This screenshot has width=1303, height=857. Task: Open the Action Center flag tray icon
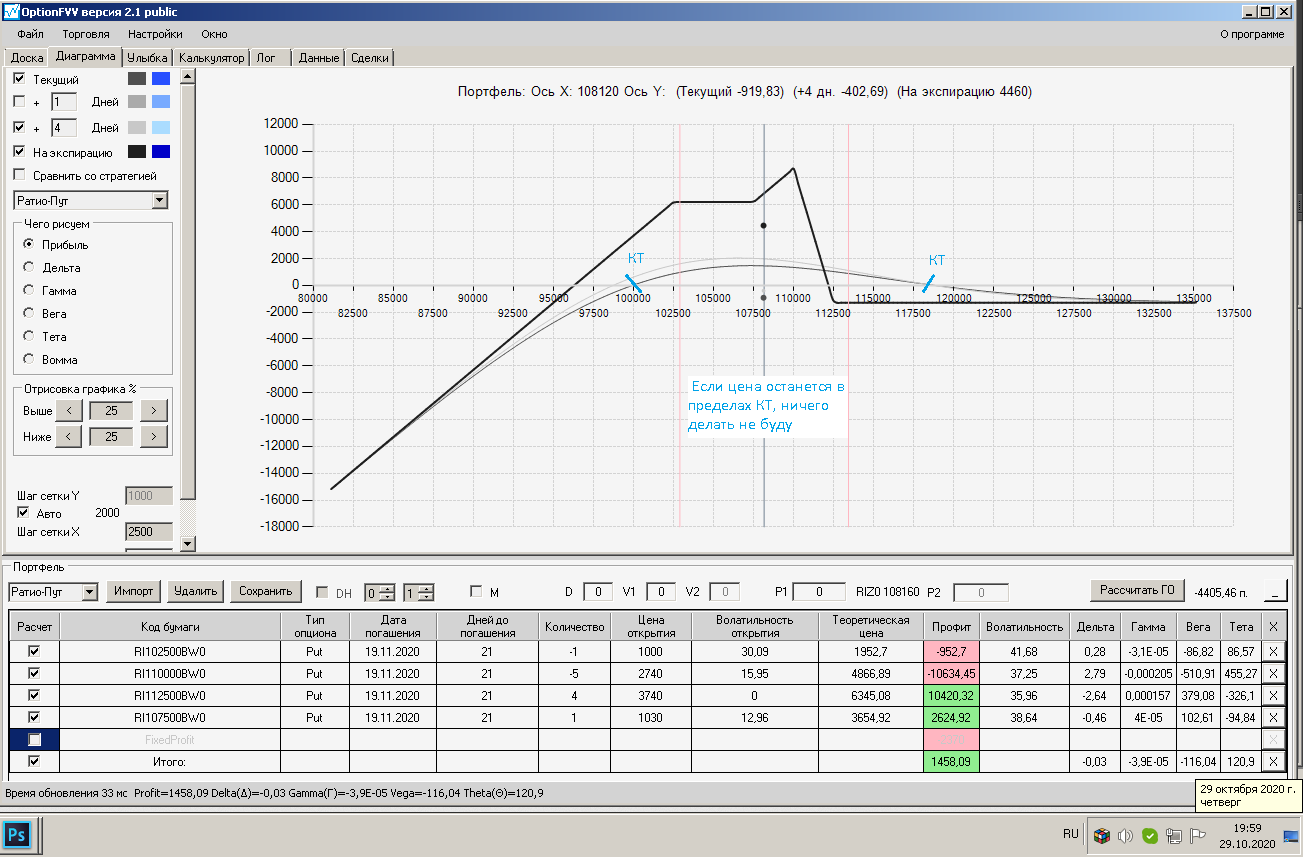(1198, 835)
